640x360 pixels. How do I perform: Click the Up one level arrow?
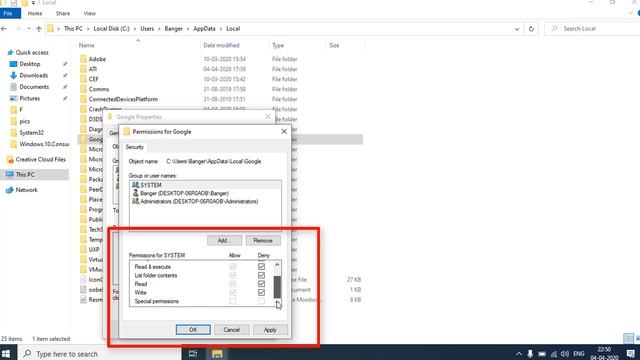39,29
